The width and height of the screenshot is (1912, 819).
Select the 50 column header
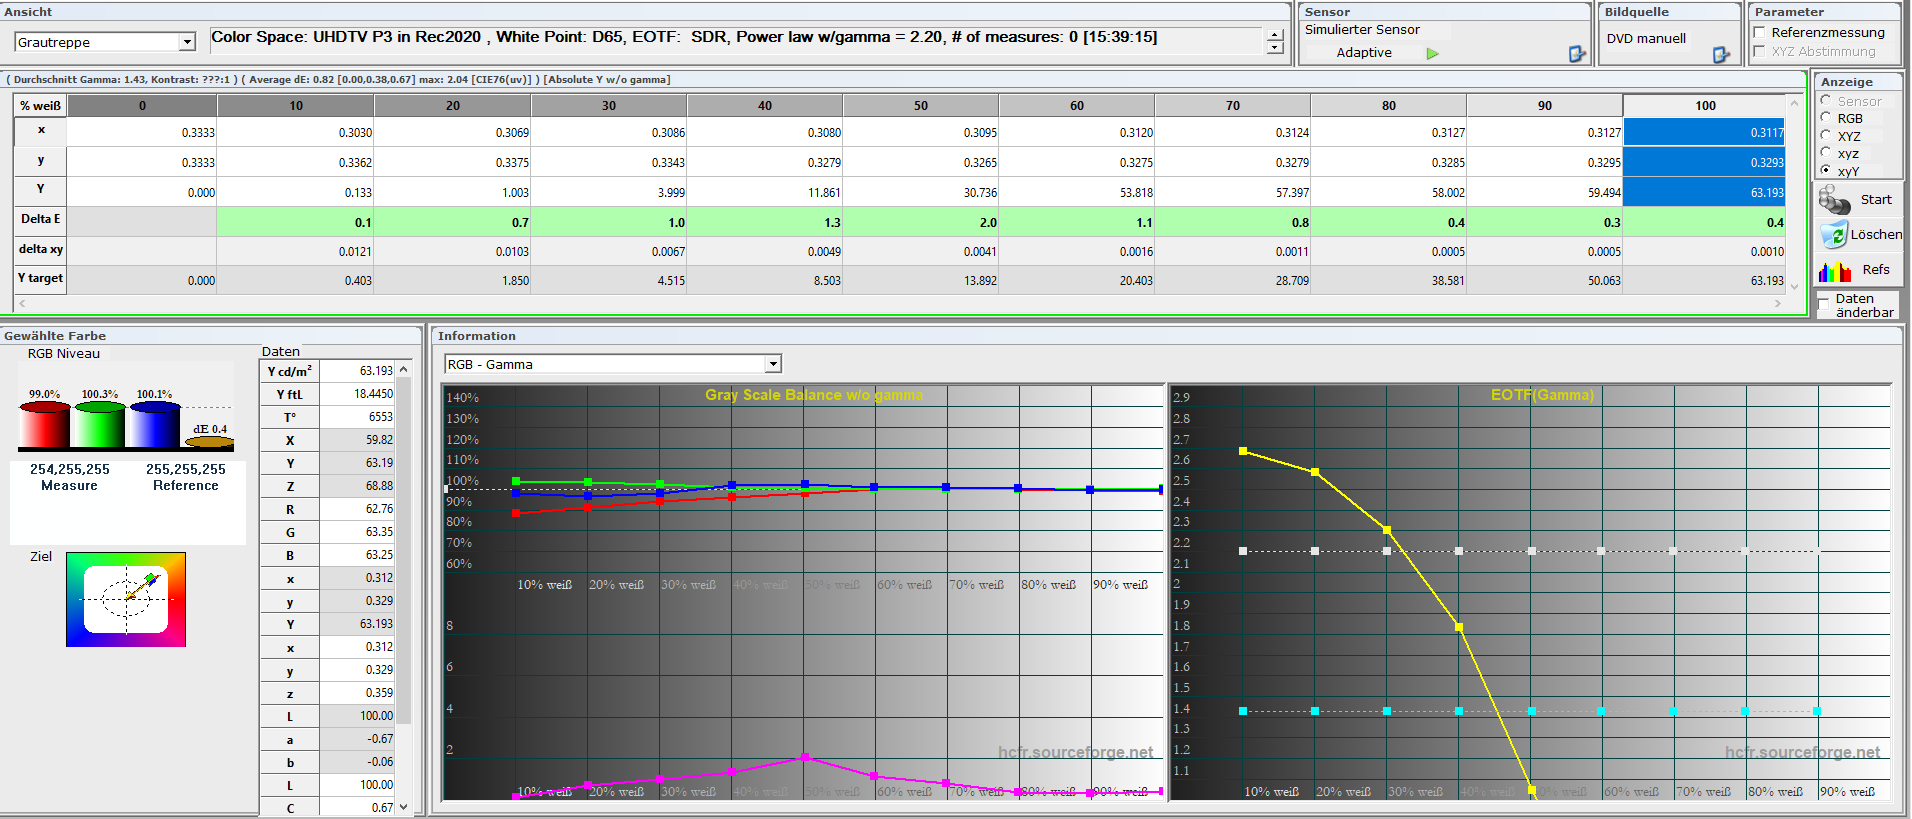click(x=920, y=106)
